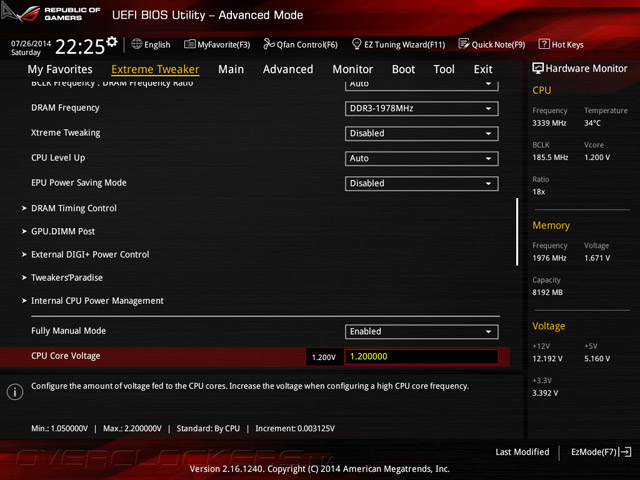
Task: Click CPU Core Voltage input field
Action: (422, 356)
